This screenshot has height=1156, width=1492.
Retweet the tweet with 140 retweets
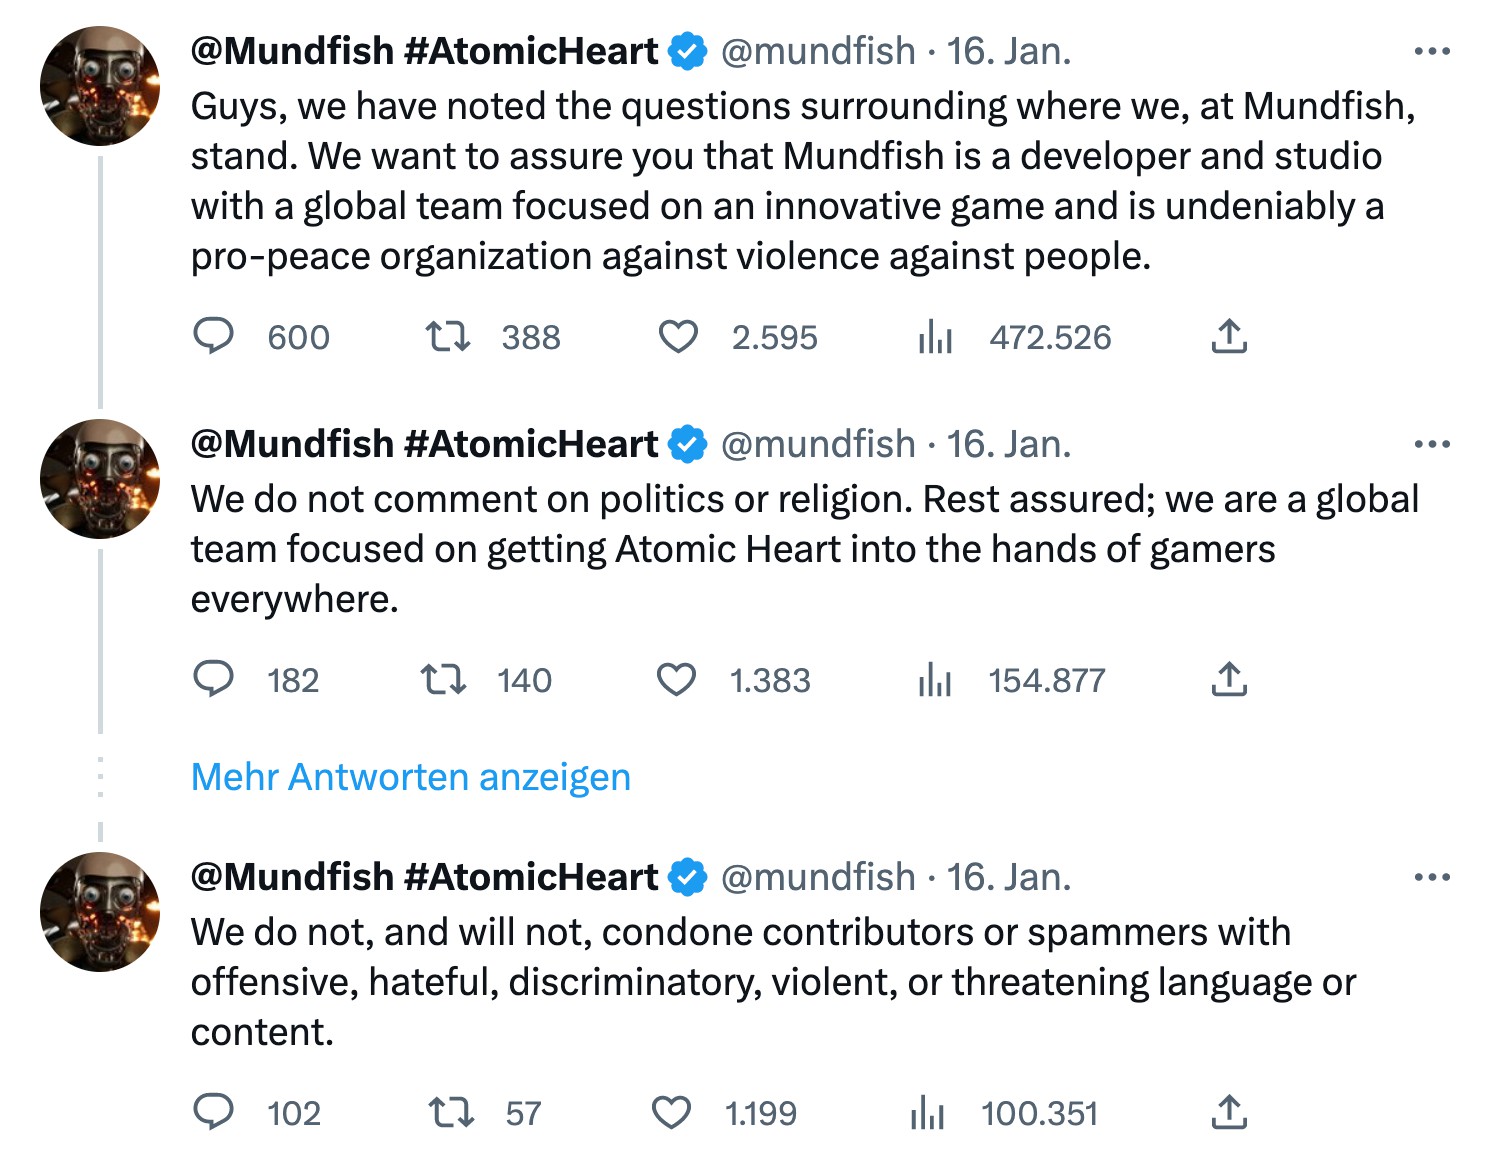pyautogui.click(x=444, y=680)
